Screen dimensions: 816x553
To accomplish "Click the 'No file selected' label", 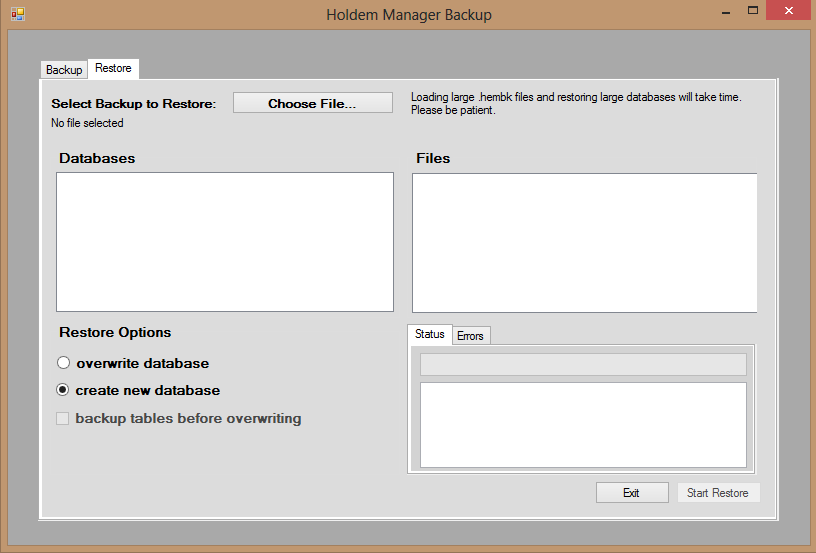I will coord(87,123).
